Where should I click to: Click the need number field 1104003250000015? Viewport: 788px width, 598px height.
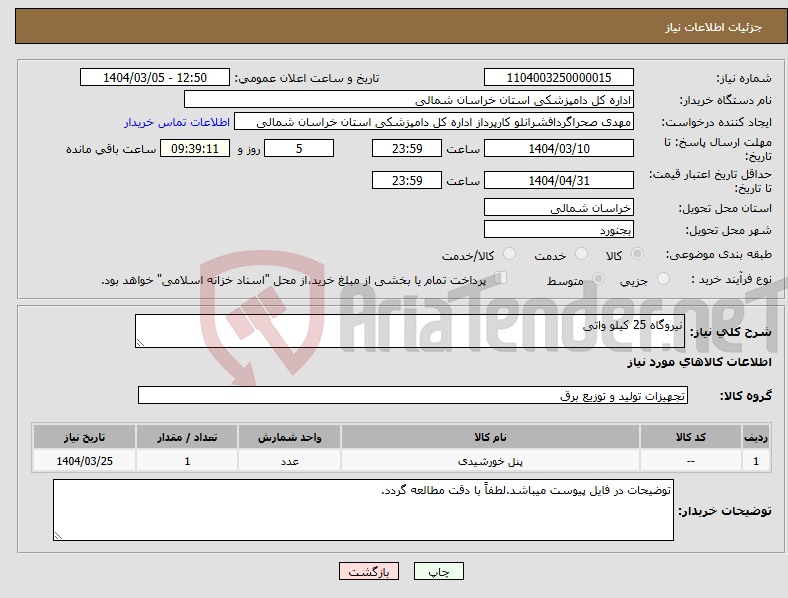tap(559, 77)
